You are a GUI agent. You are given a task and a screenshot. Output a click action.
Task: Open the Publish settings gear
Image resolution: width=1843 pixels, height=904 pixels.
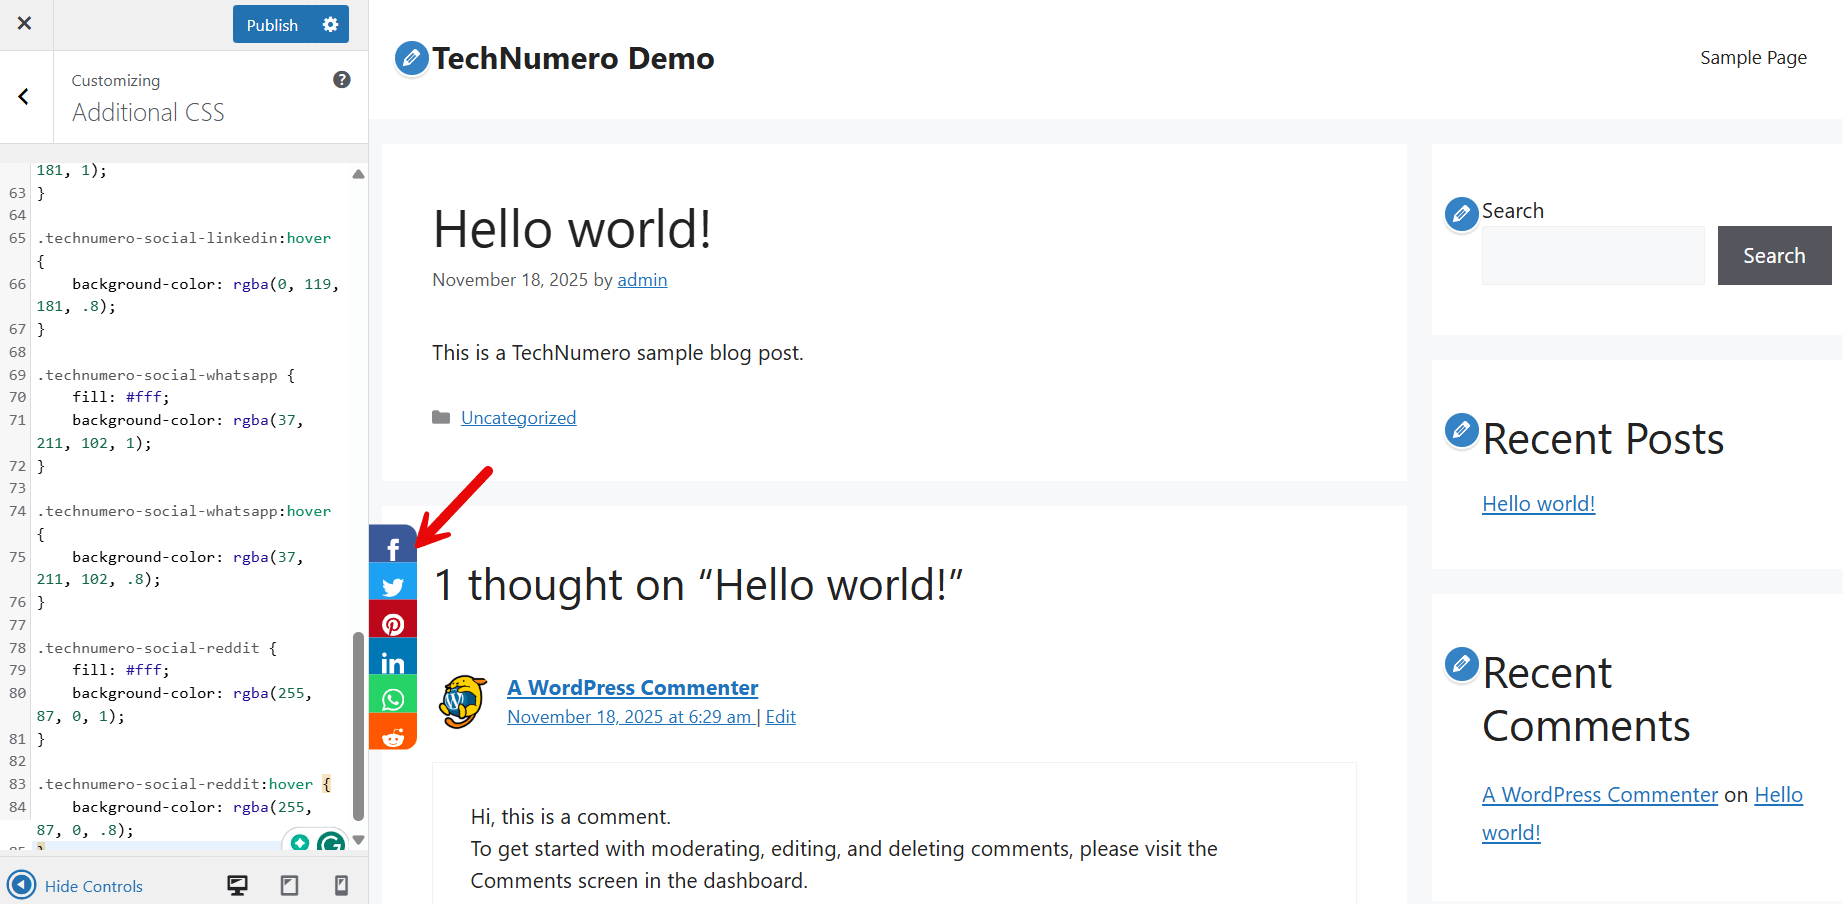tap(330, 24)
